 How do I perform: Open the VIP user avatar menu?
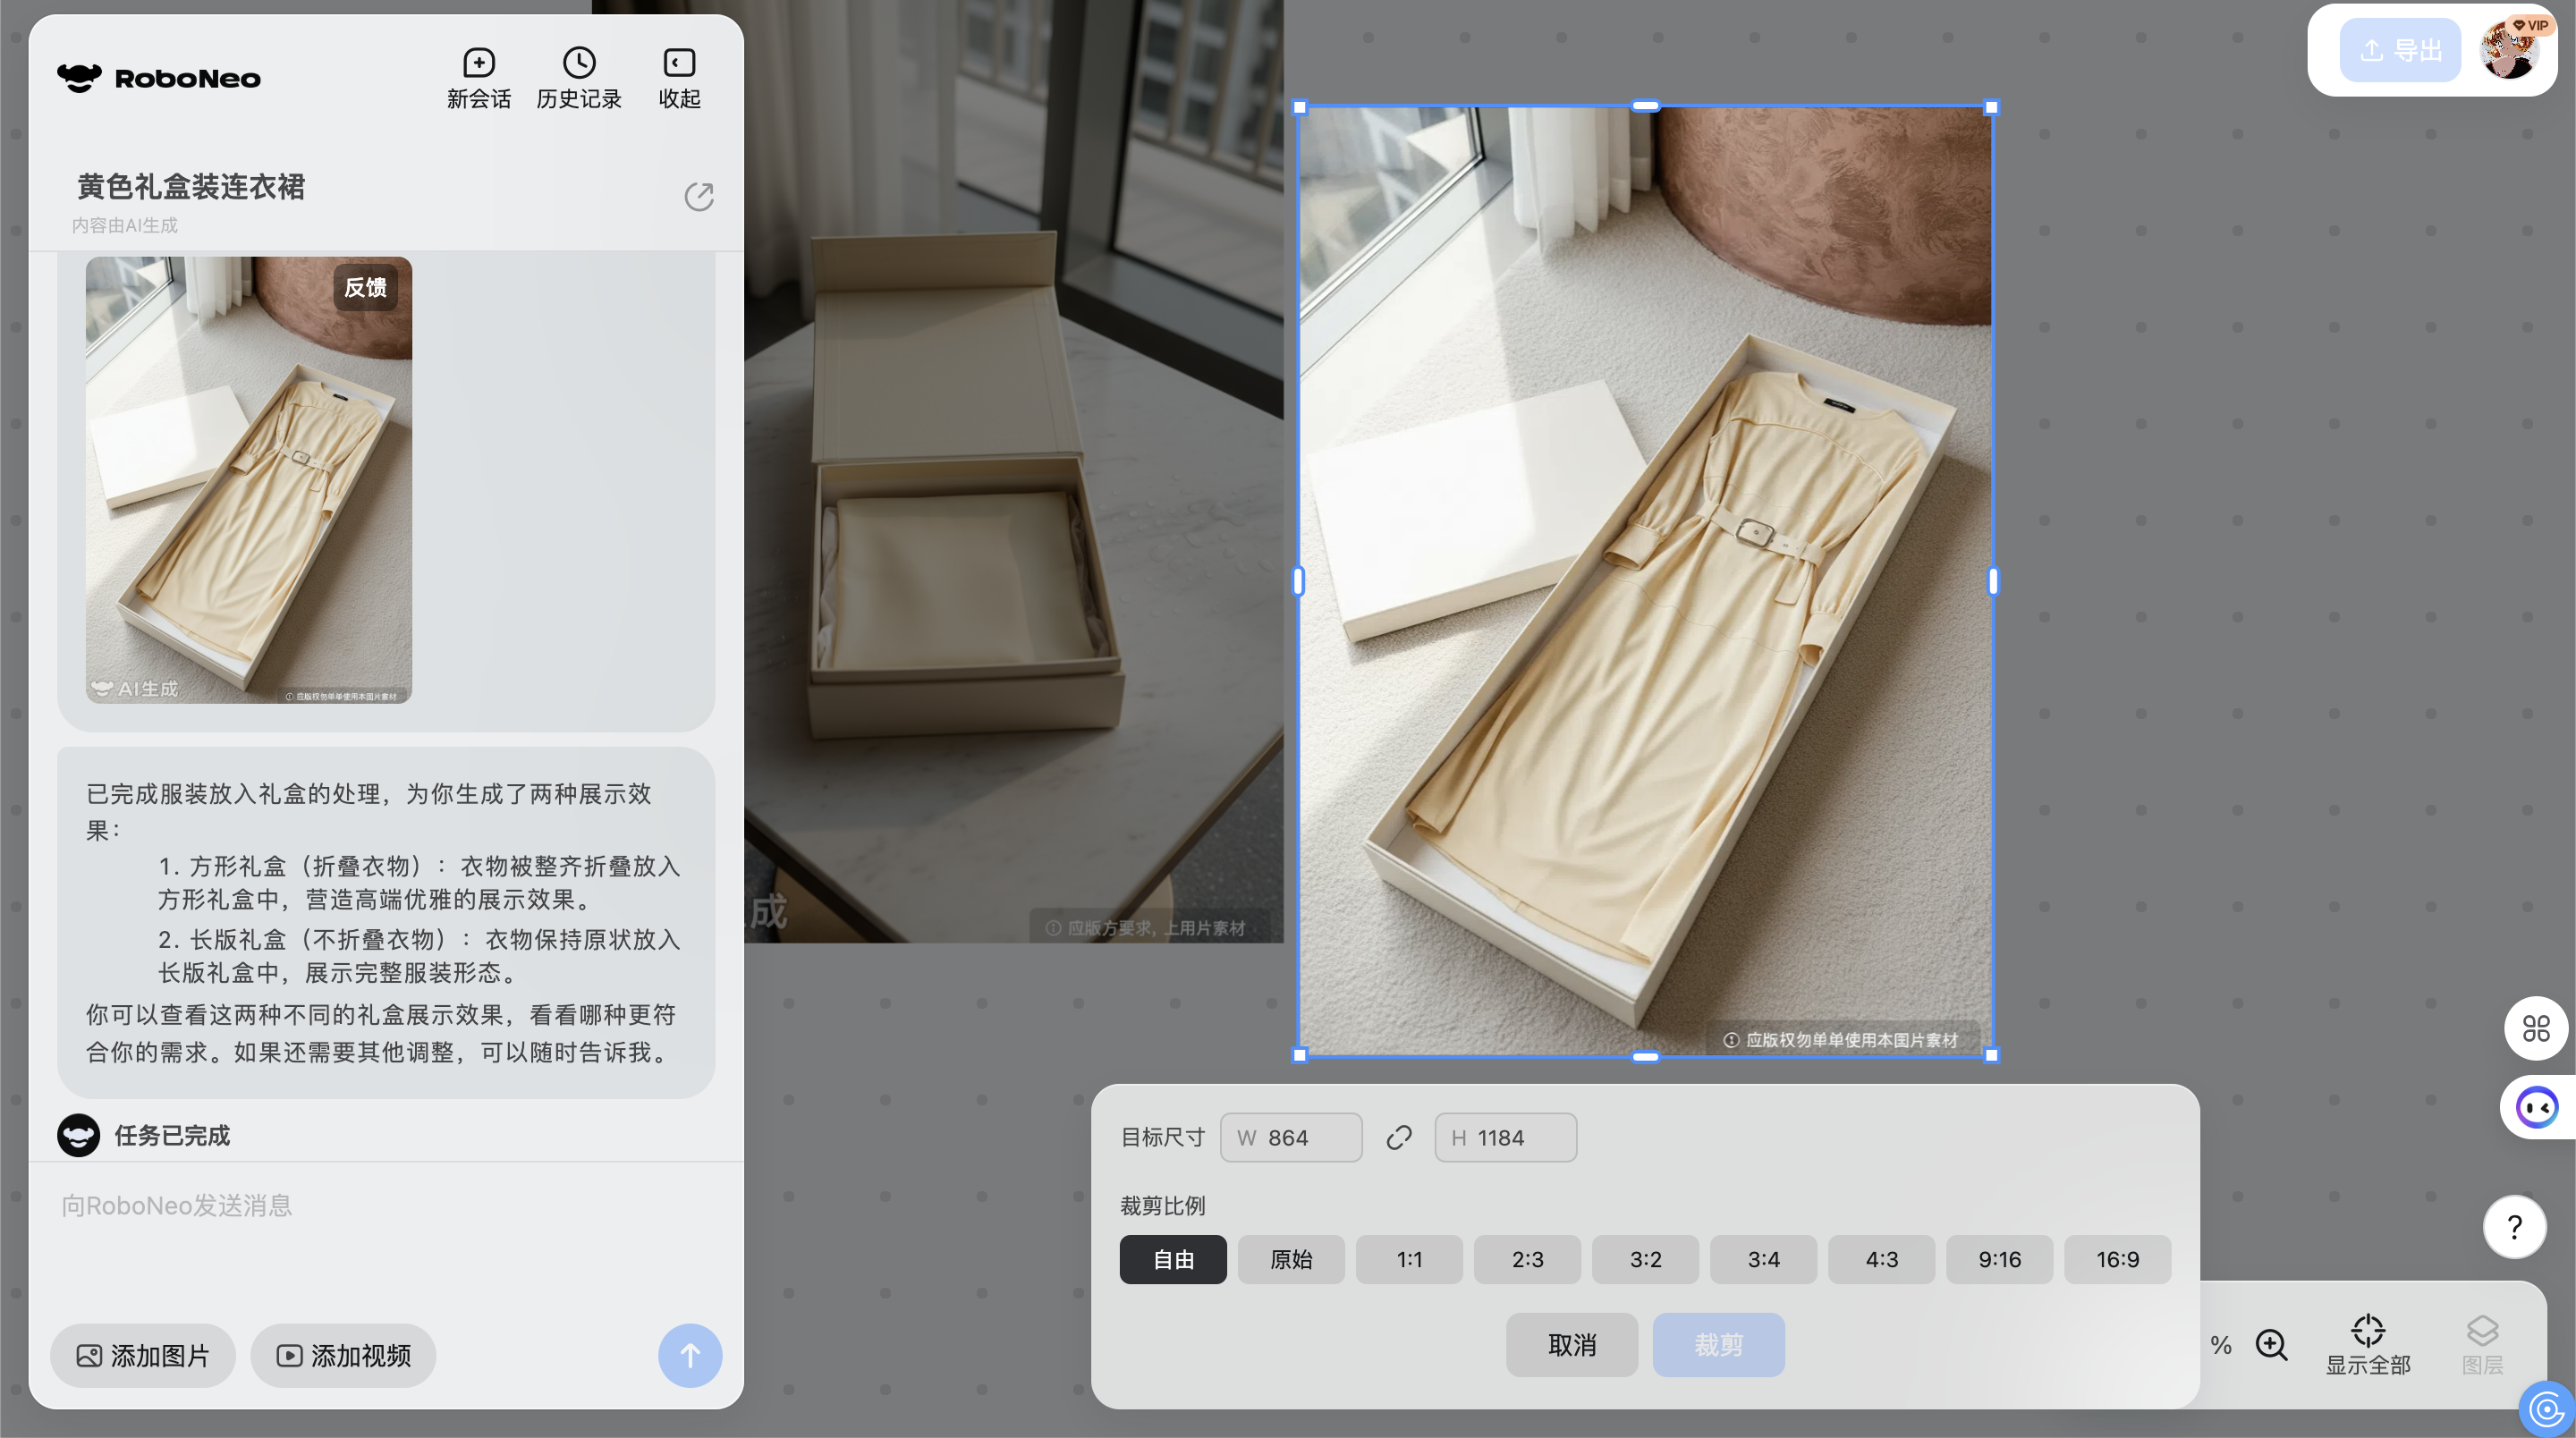coord(2512,50)
